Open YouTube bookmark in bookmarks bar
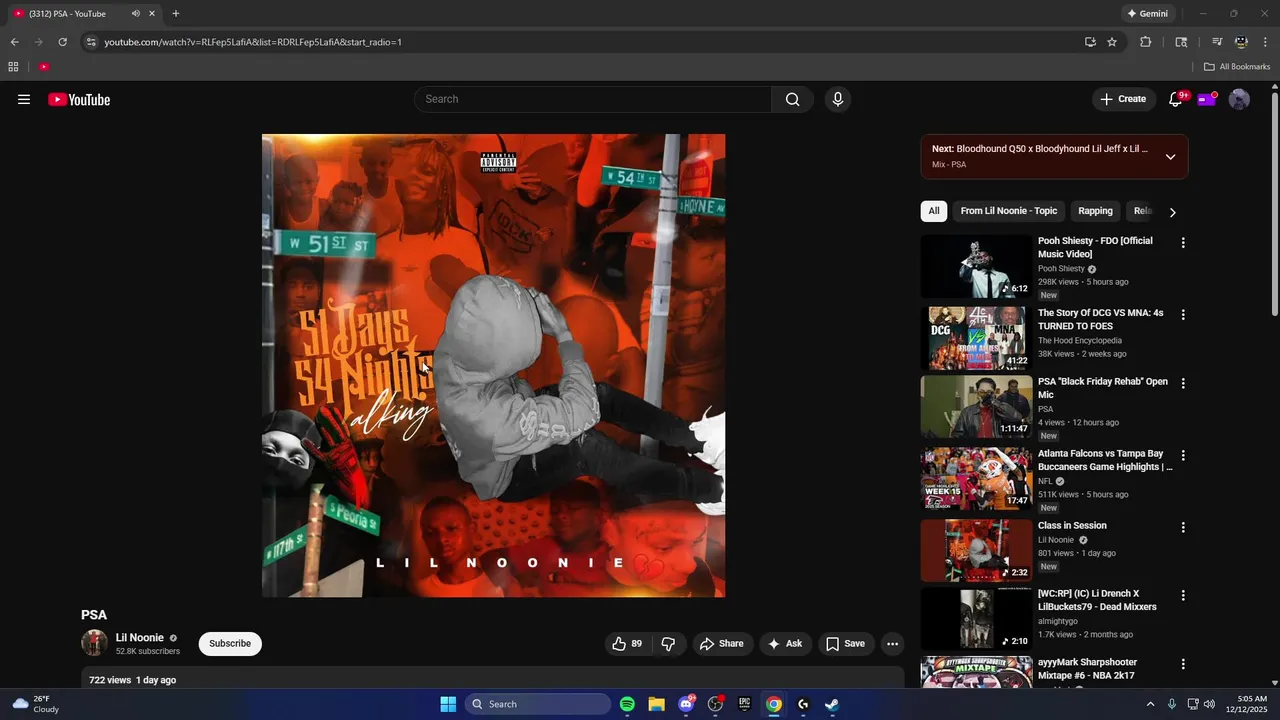This screenshot has width=1280, height=720. [x=44, y=67]
